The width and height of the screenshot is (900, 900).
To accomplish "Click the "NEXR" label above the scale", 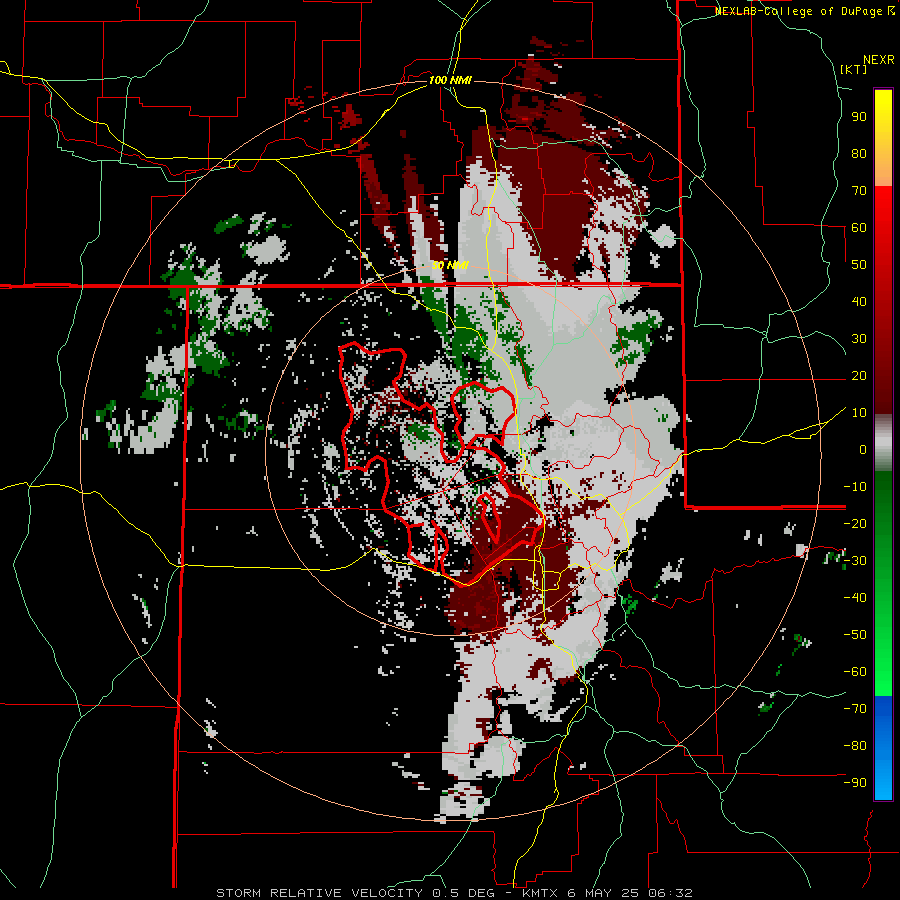I will coord(878,60).
